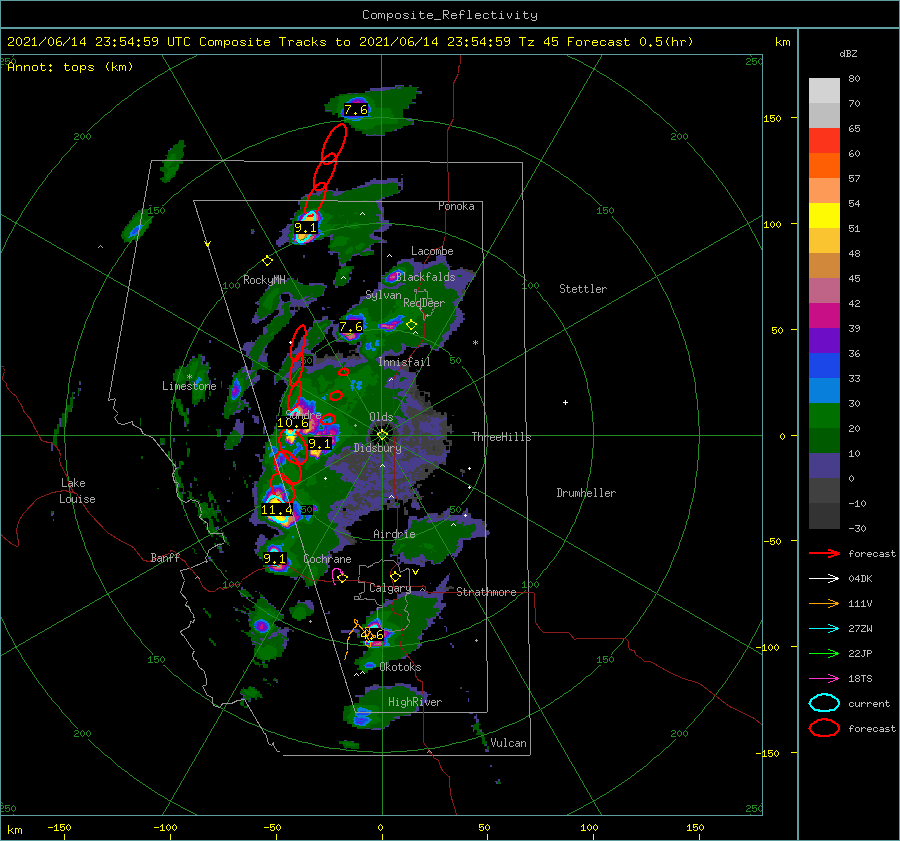Click the 9.1 storm top label left of Cochrane
The height and width of the screenshot is (841, 900).
[x=274, y=559]
